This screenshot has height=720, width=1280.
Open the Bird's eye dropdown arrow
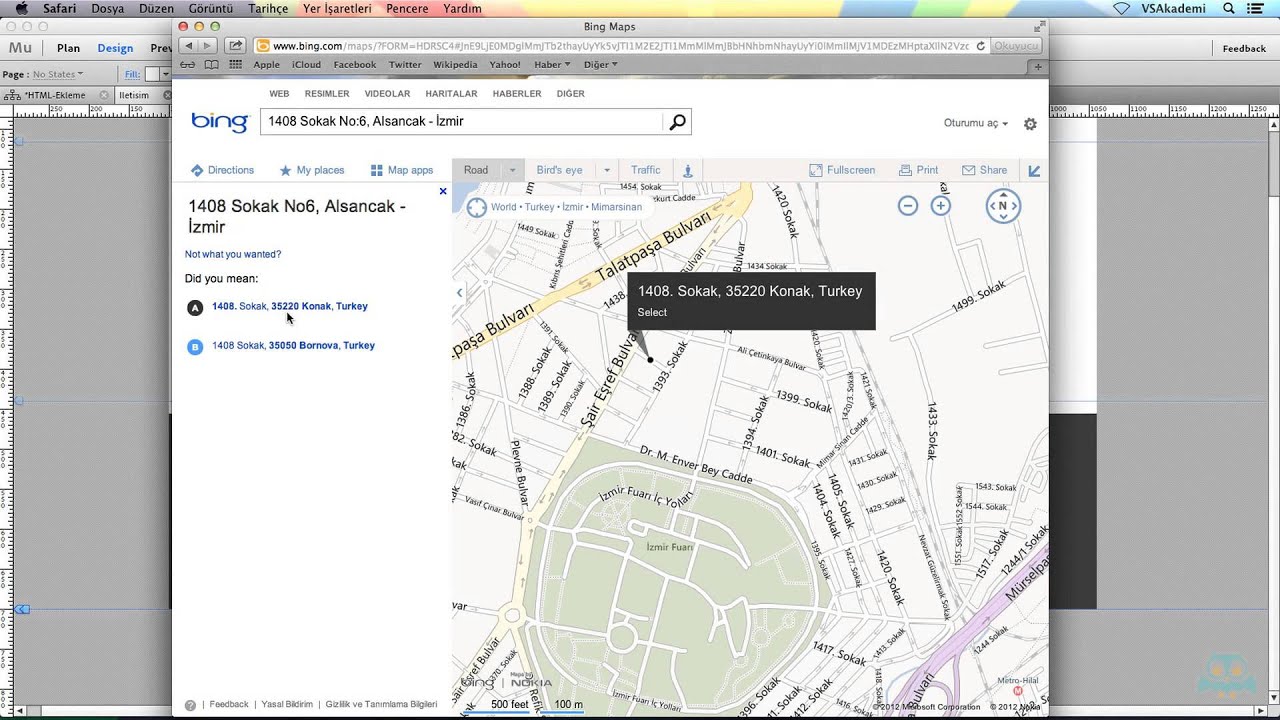606,171
